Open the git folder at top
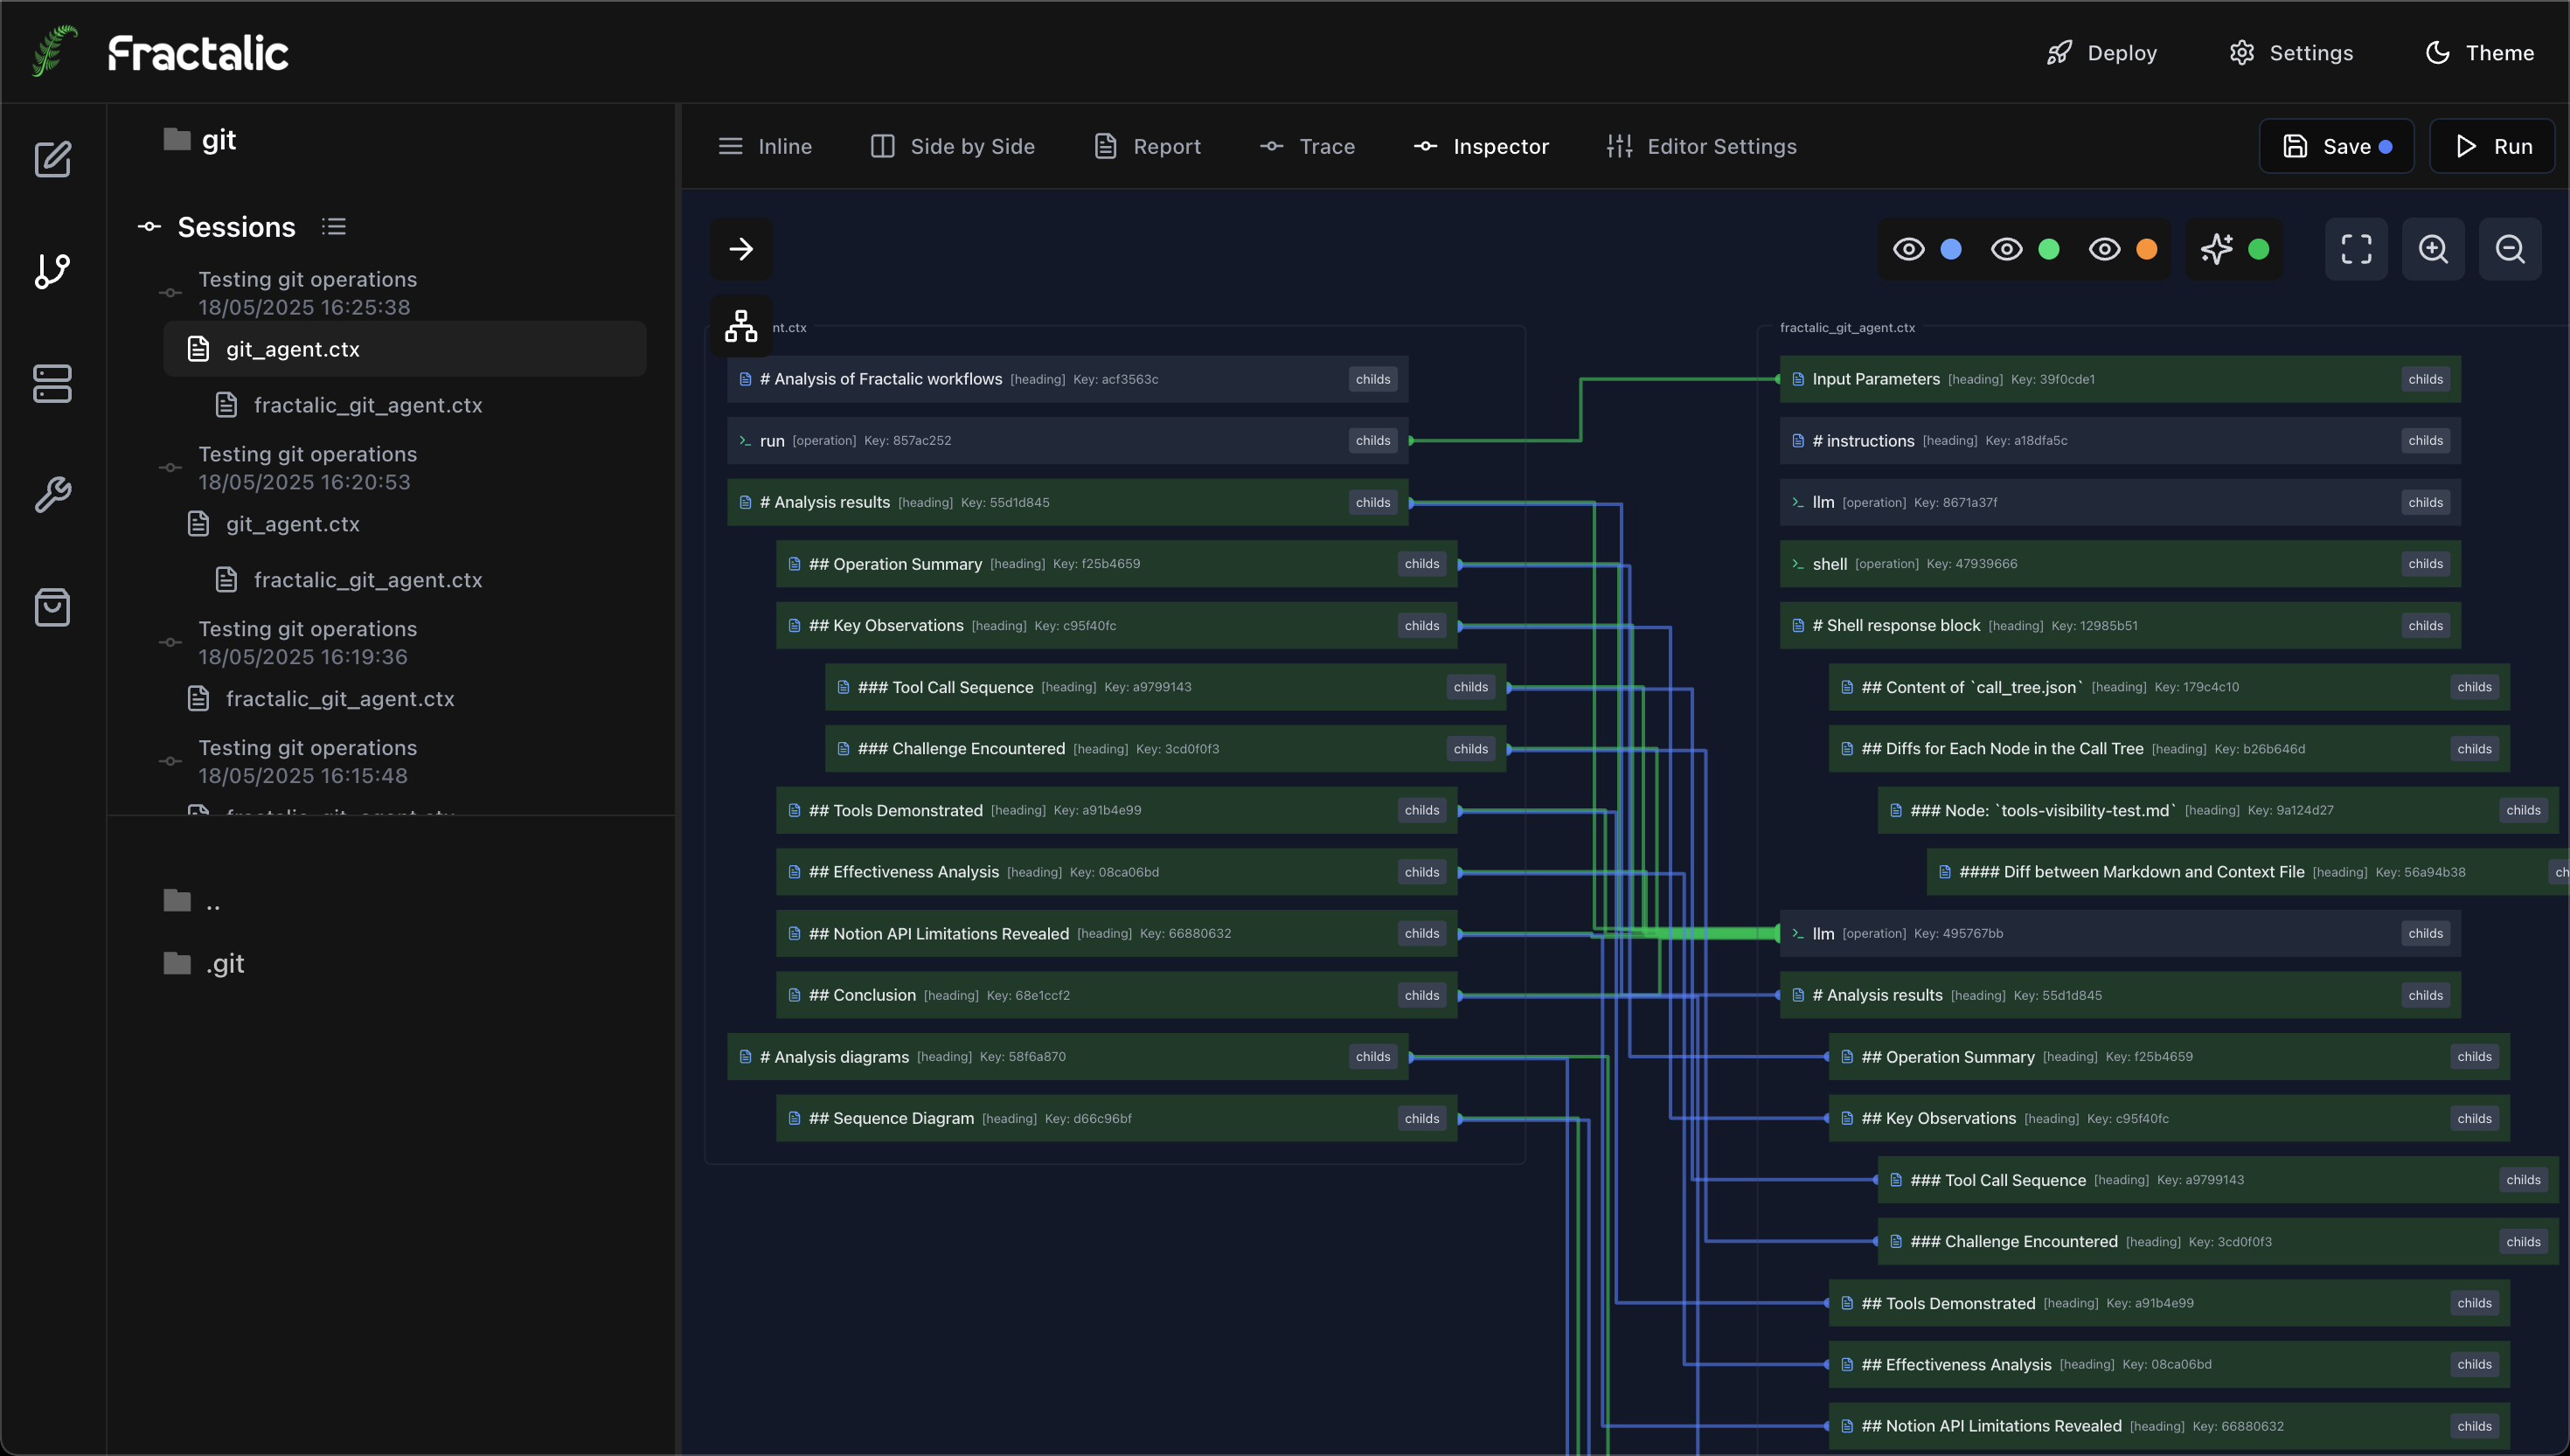This screenshot has width=2570, height=1456. [201, 140]
